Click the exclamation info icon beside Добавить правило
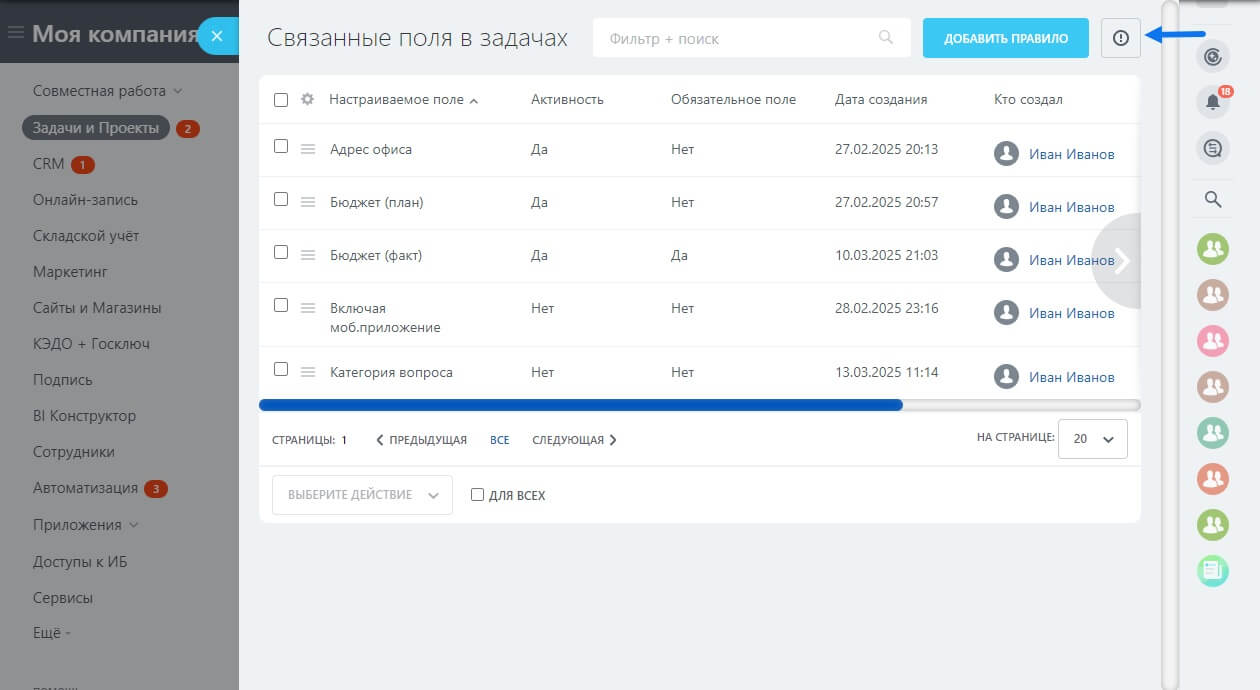The width and height of the screenshot is (1260, 690). (x=1120, y=38)
